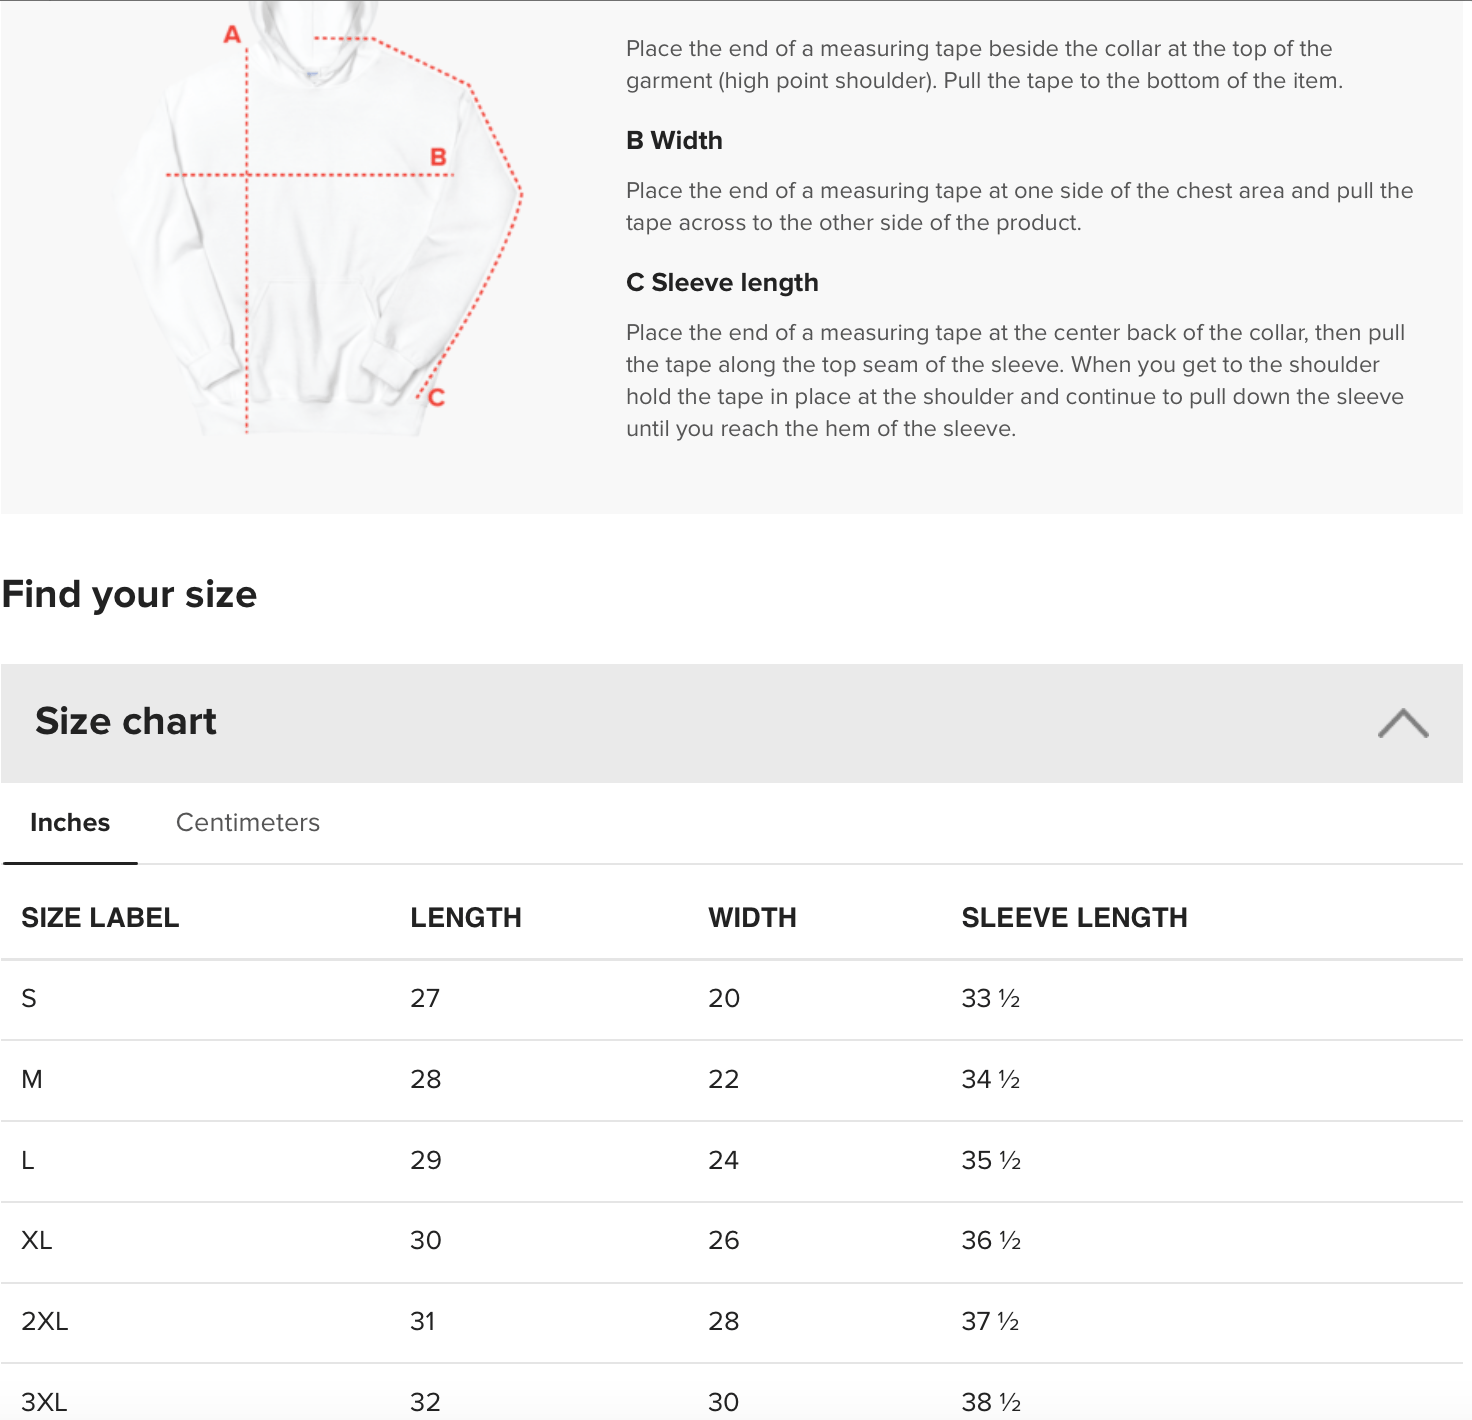Click the WIDTH column header

752,917
